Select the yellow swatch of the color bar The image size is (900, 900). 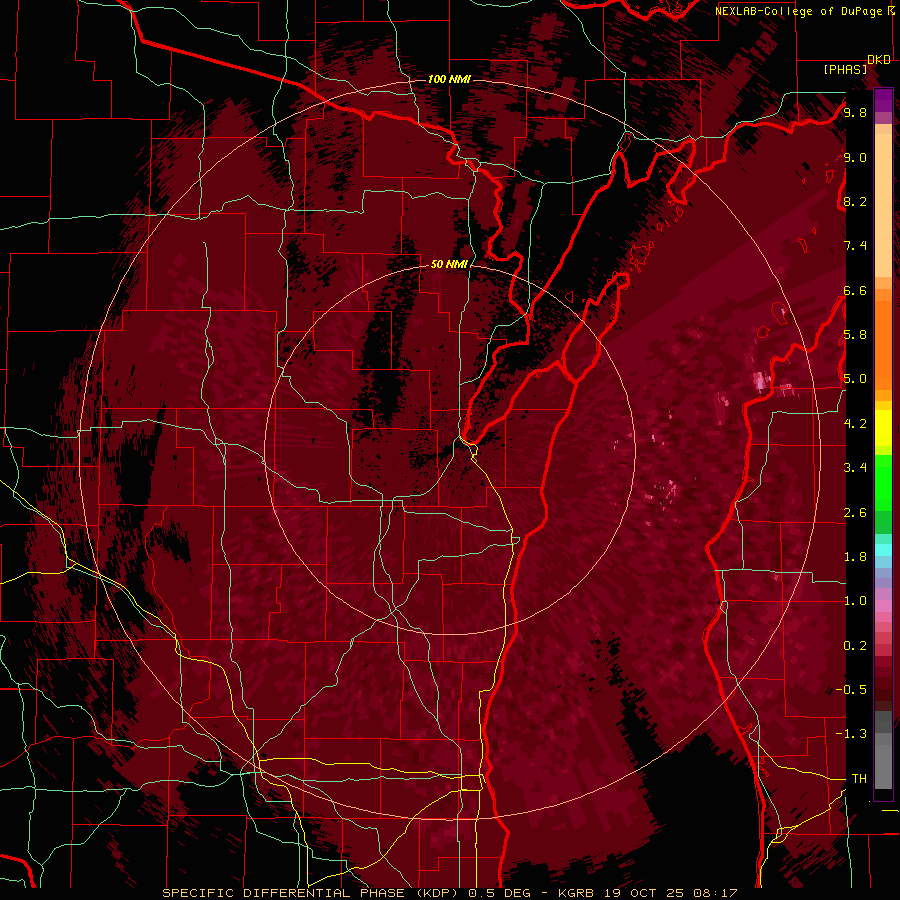coord(883,428)
